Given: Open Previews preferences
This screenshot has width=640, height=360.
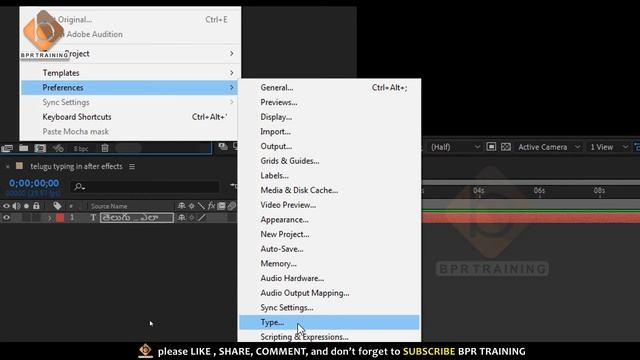Looking at the screenshot, I should (x=329, y=102).
